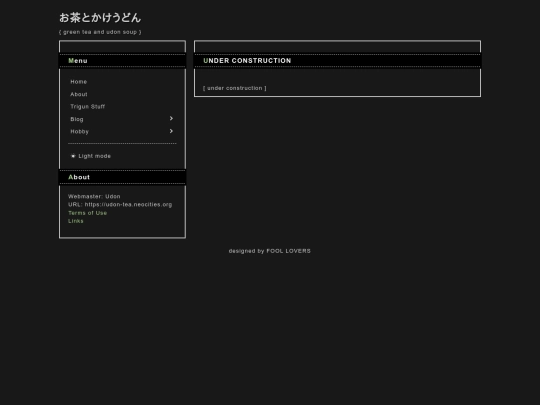
Task: Click the sun icon beside Light mode
Action: (73, 156)
